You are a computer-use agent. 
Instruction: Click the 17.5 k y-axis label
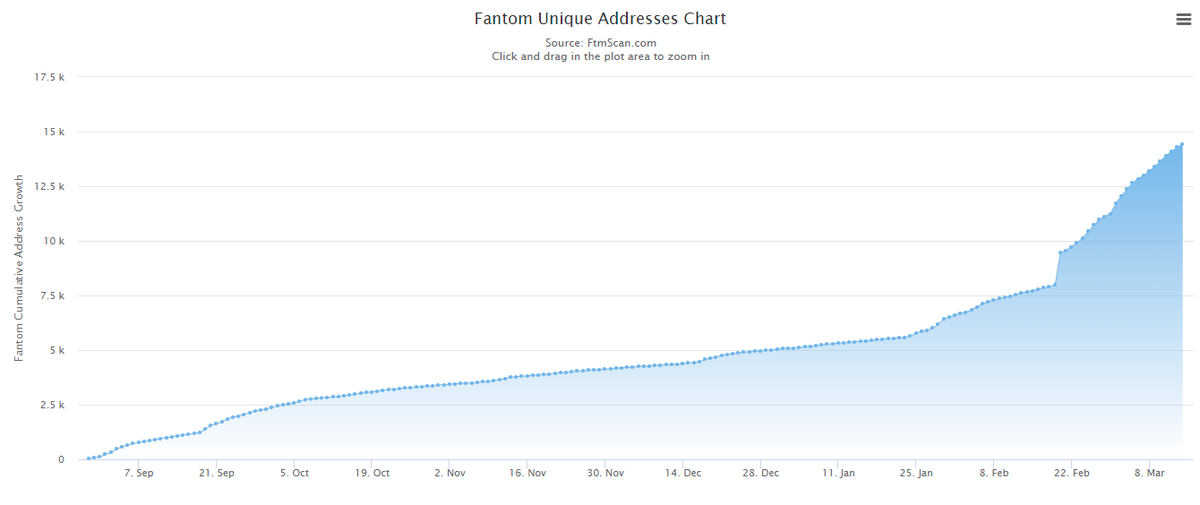tap(50, 77)
